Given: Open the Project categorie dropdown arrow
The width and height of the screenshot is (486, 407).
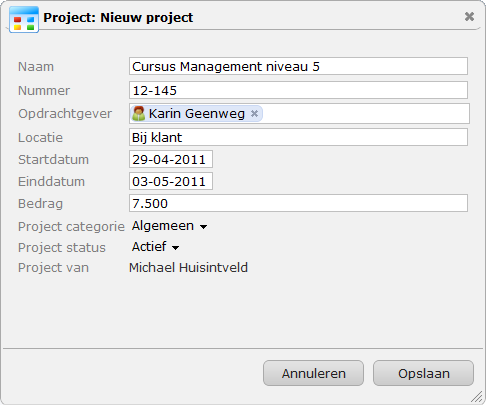Looking at the screenshot, I should [203, 227].
